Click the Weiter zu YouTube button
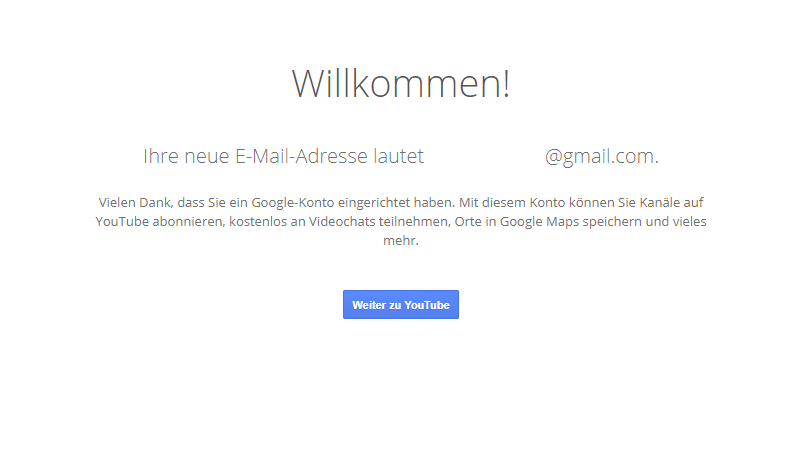 point(400,305)
